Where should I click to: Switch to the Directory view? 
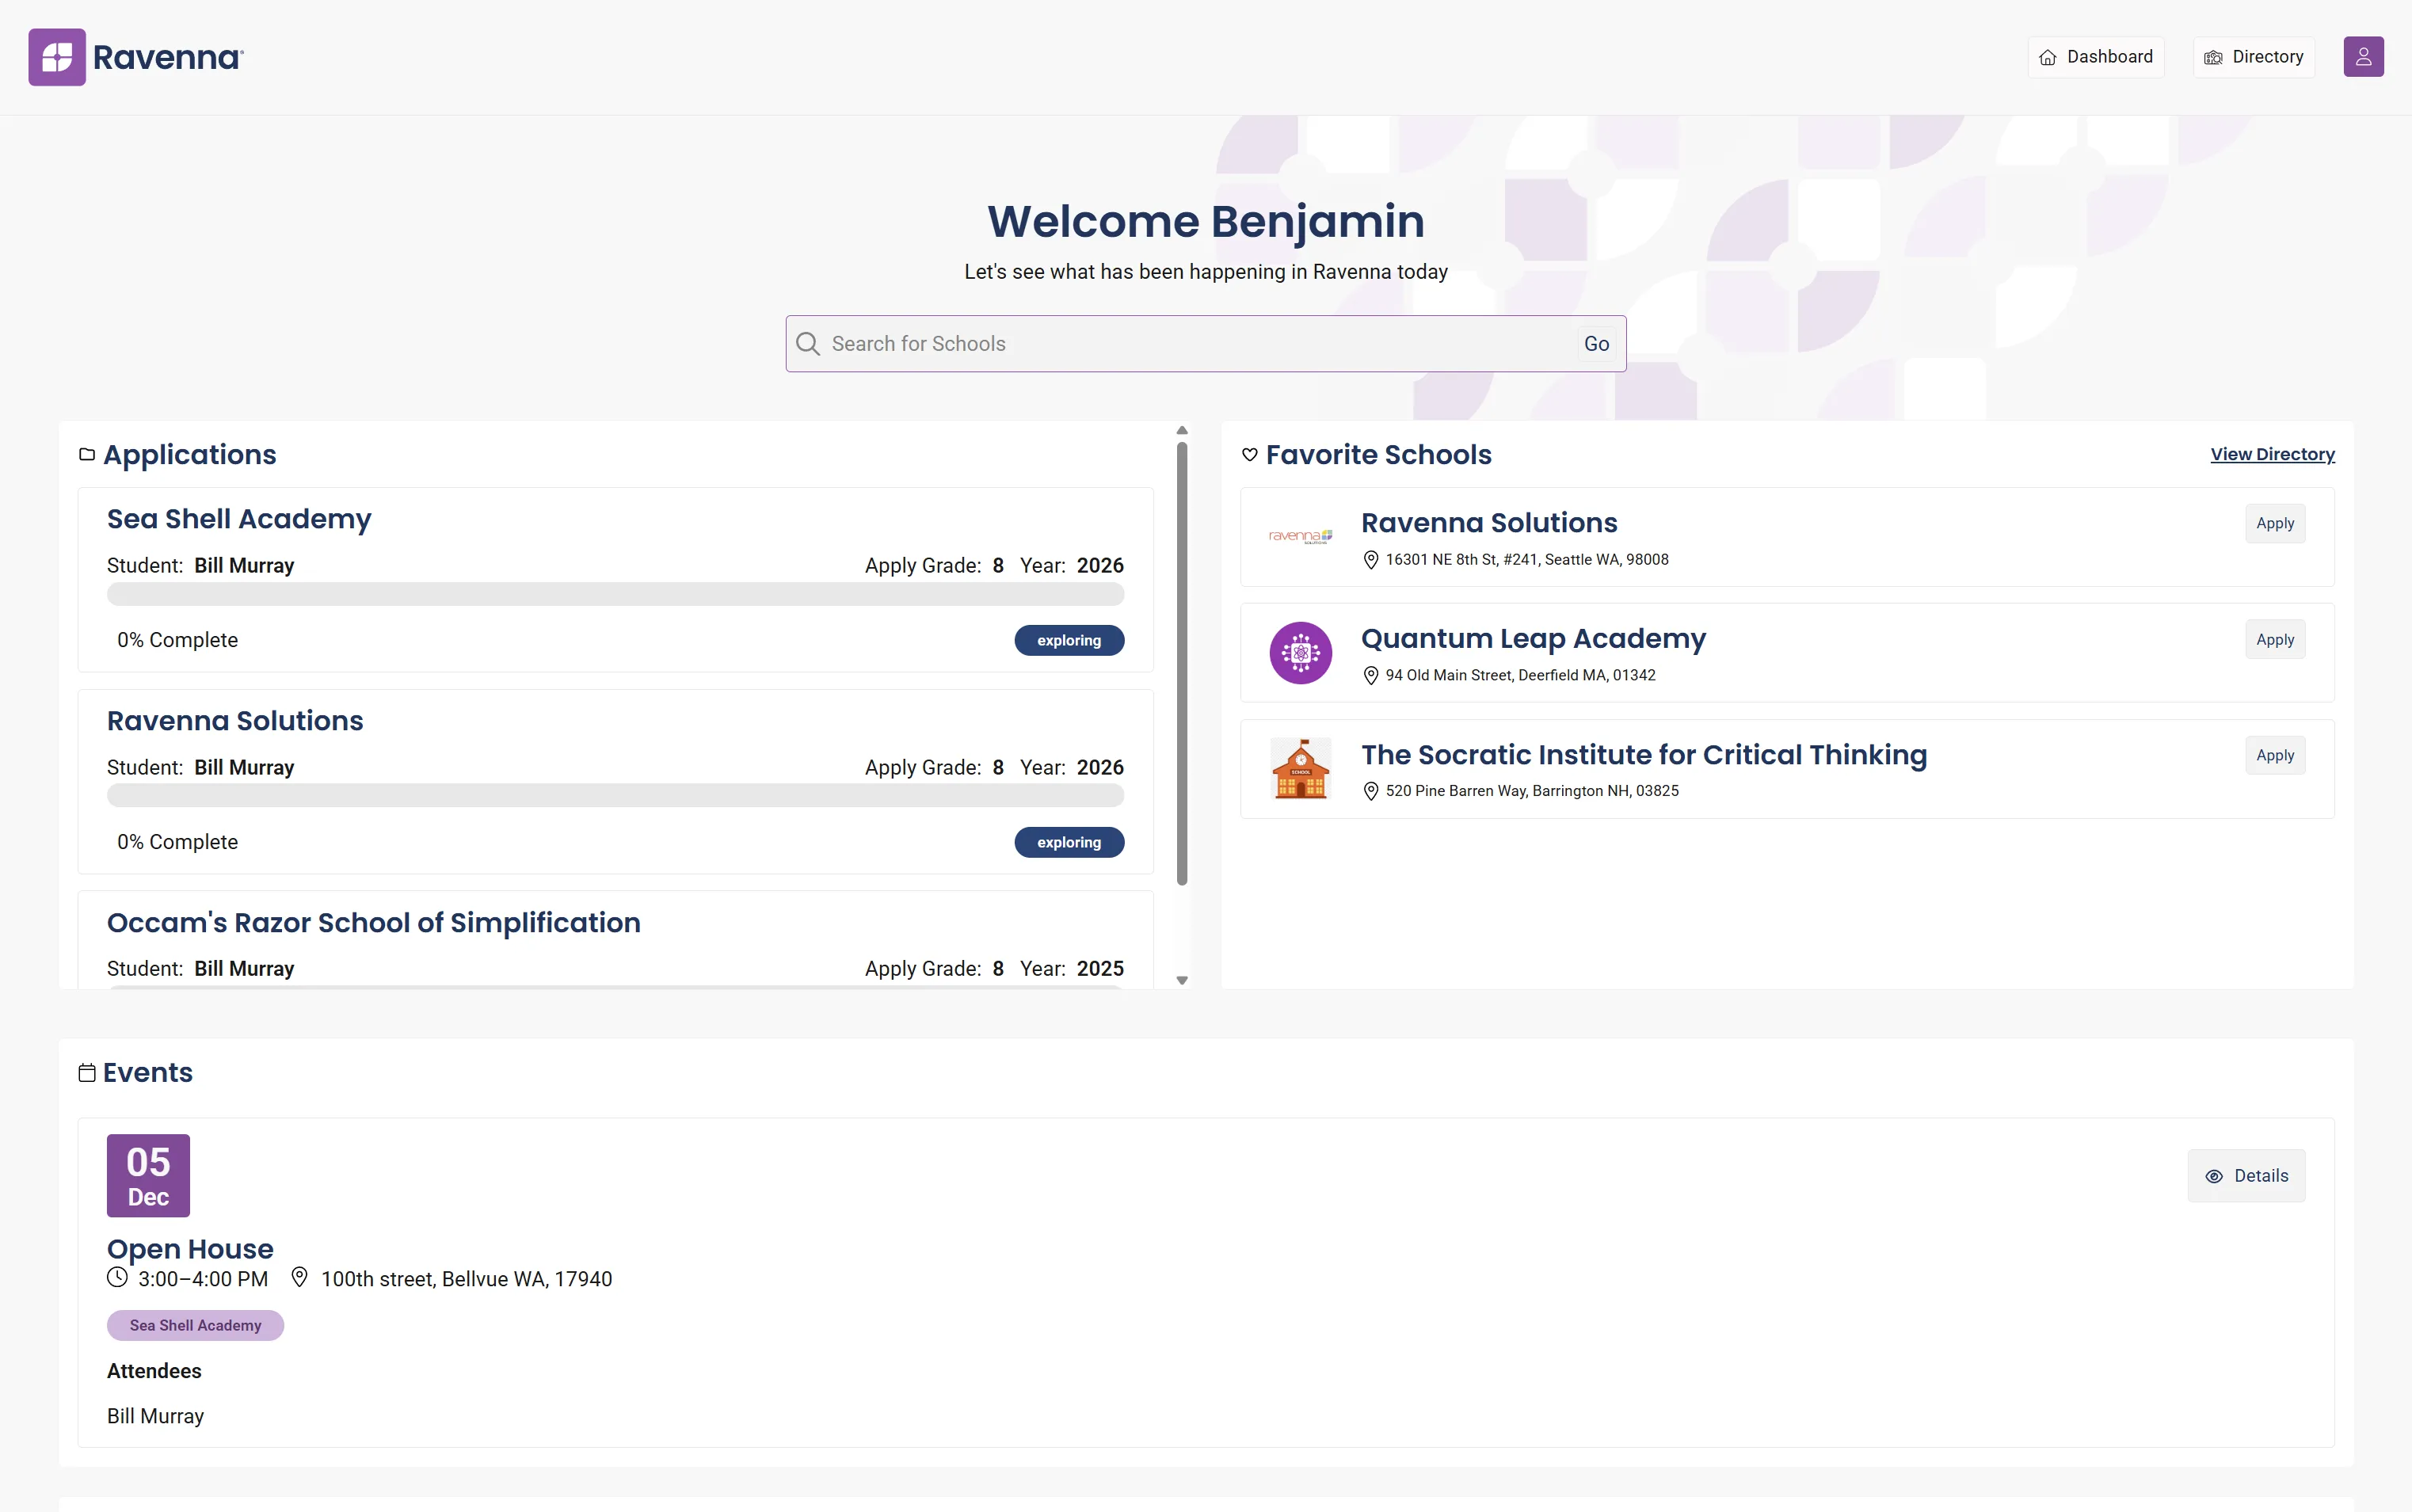[x=2253, y=56]
